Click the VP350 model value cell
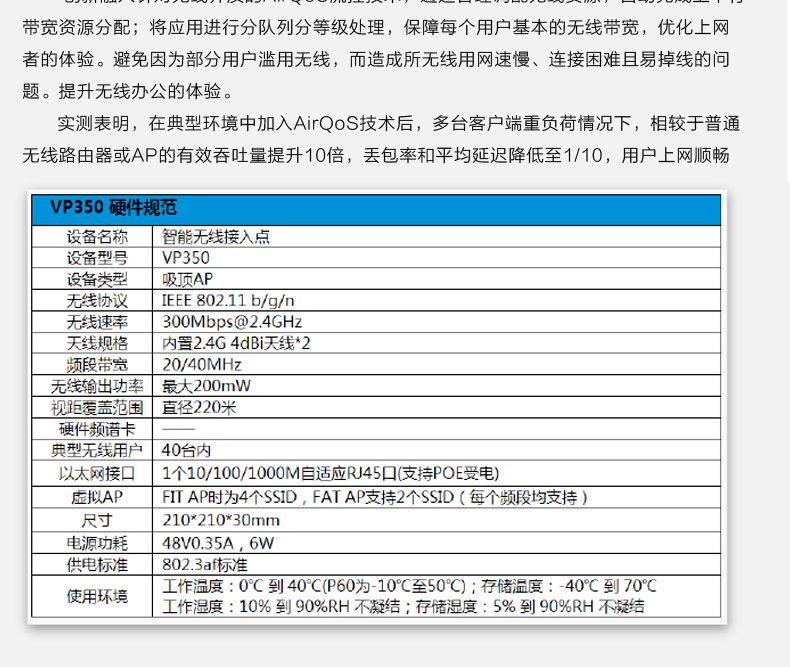This screenshot has height=667, width=790. point(437,257)
